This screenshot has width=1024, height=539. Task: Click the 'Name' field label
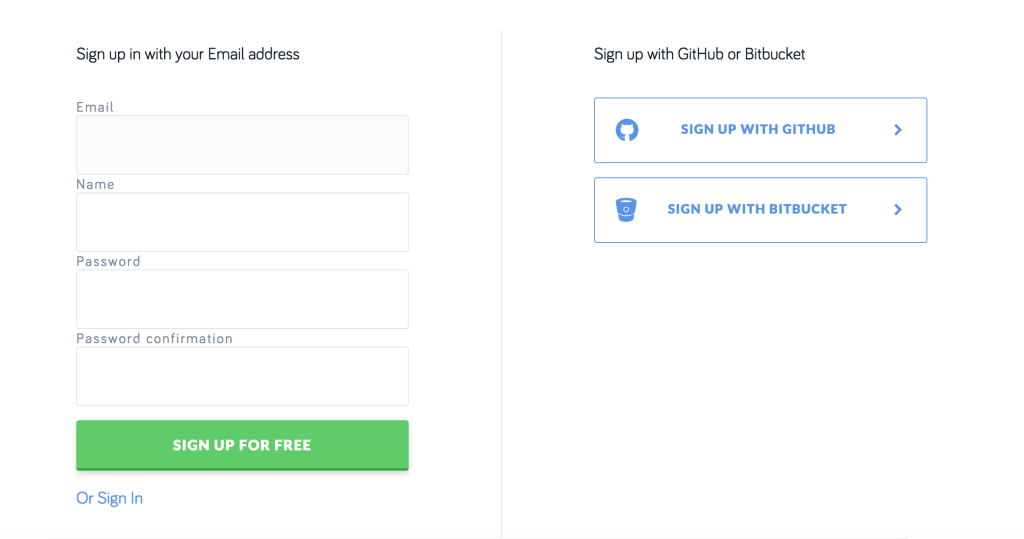click(96, 184)
